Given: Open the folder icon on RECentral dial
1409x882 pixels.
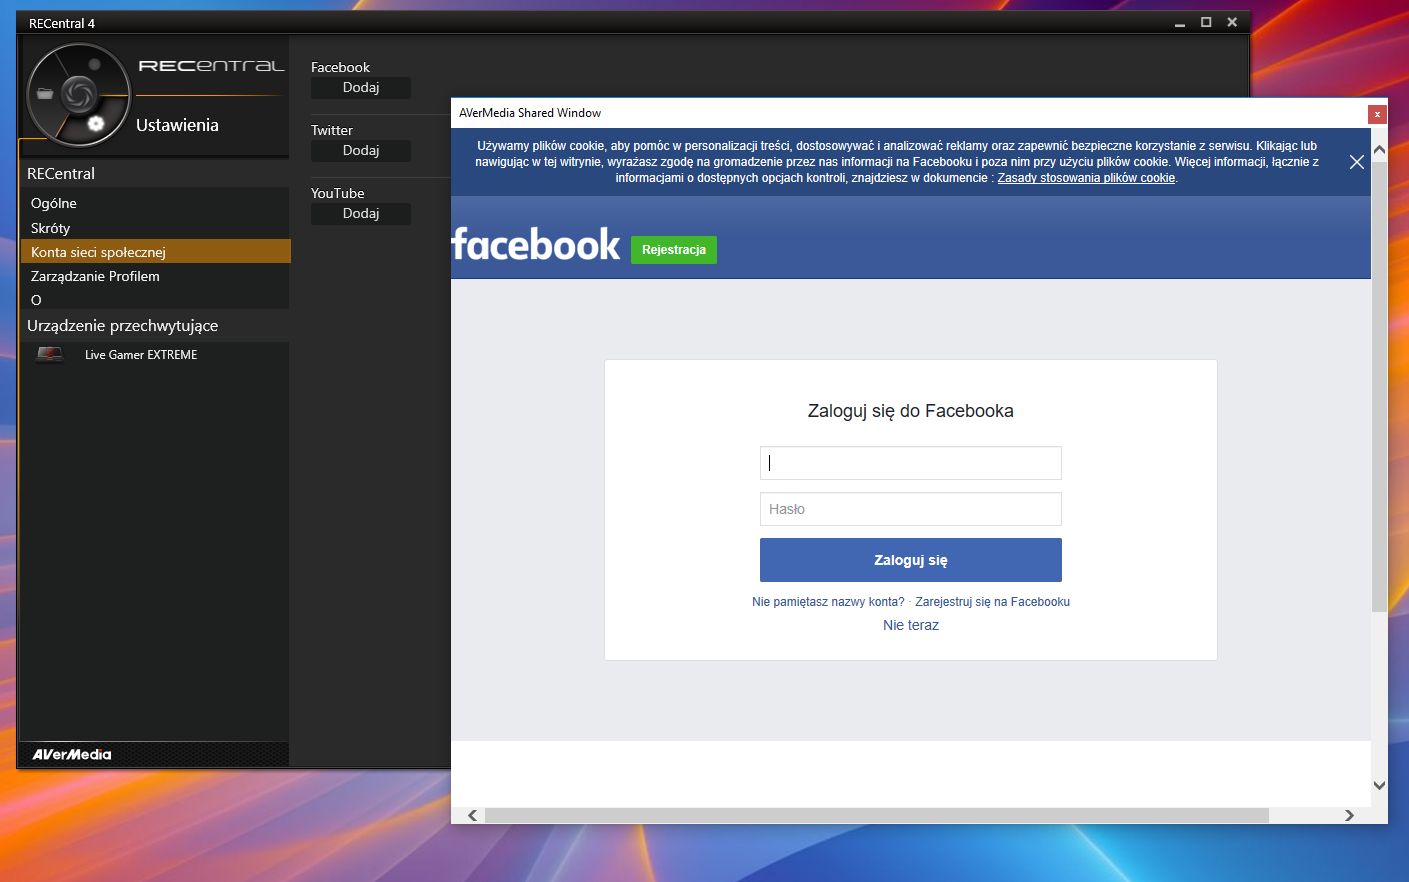Looking at the screenshot, I should (45, 94).
